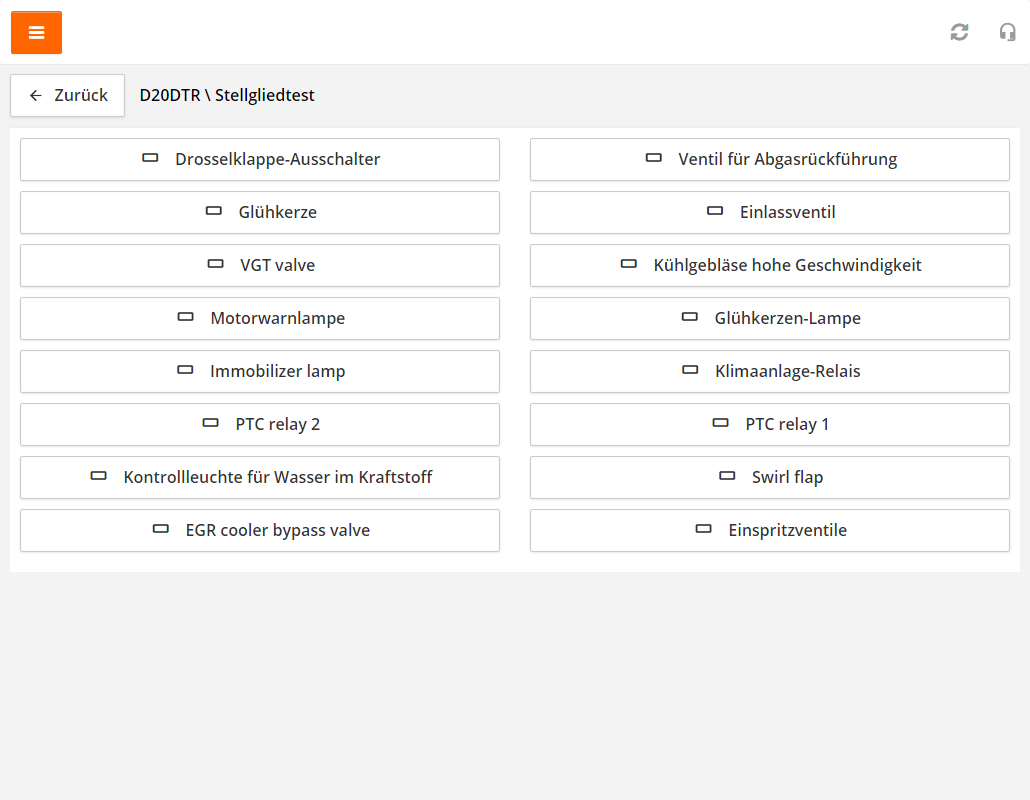Click the Immobilizer lamp icon

pyautogui.click(x=185, y=370)
